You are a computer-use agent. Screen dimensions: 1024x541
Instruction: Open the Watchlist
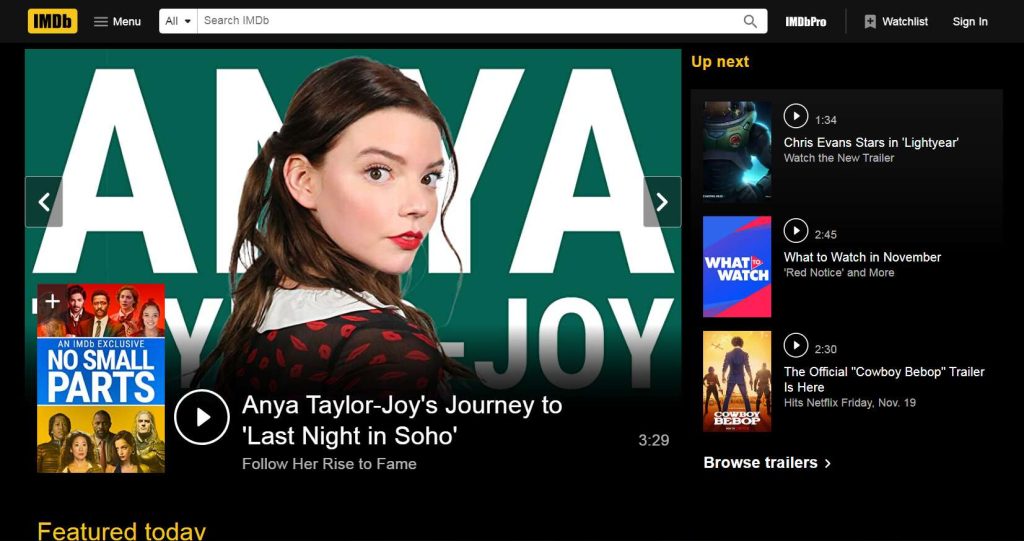click(896, 22)
